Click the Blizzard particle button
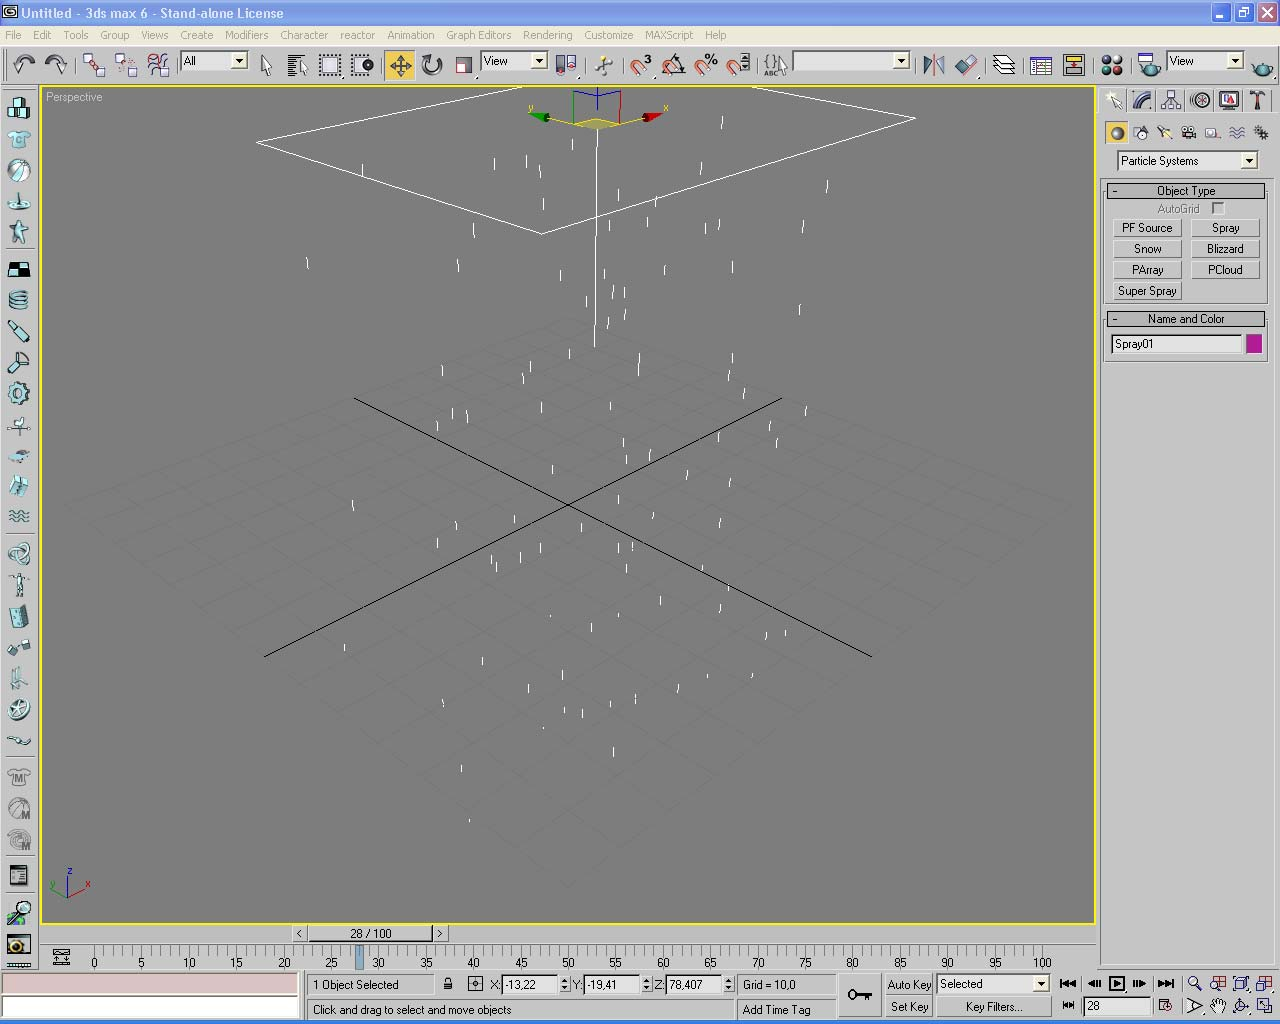The image size is (1280, 1024). pyautogui.click(x=1225, y=249)
